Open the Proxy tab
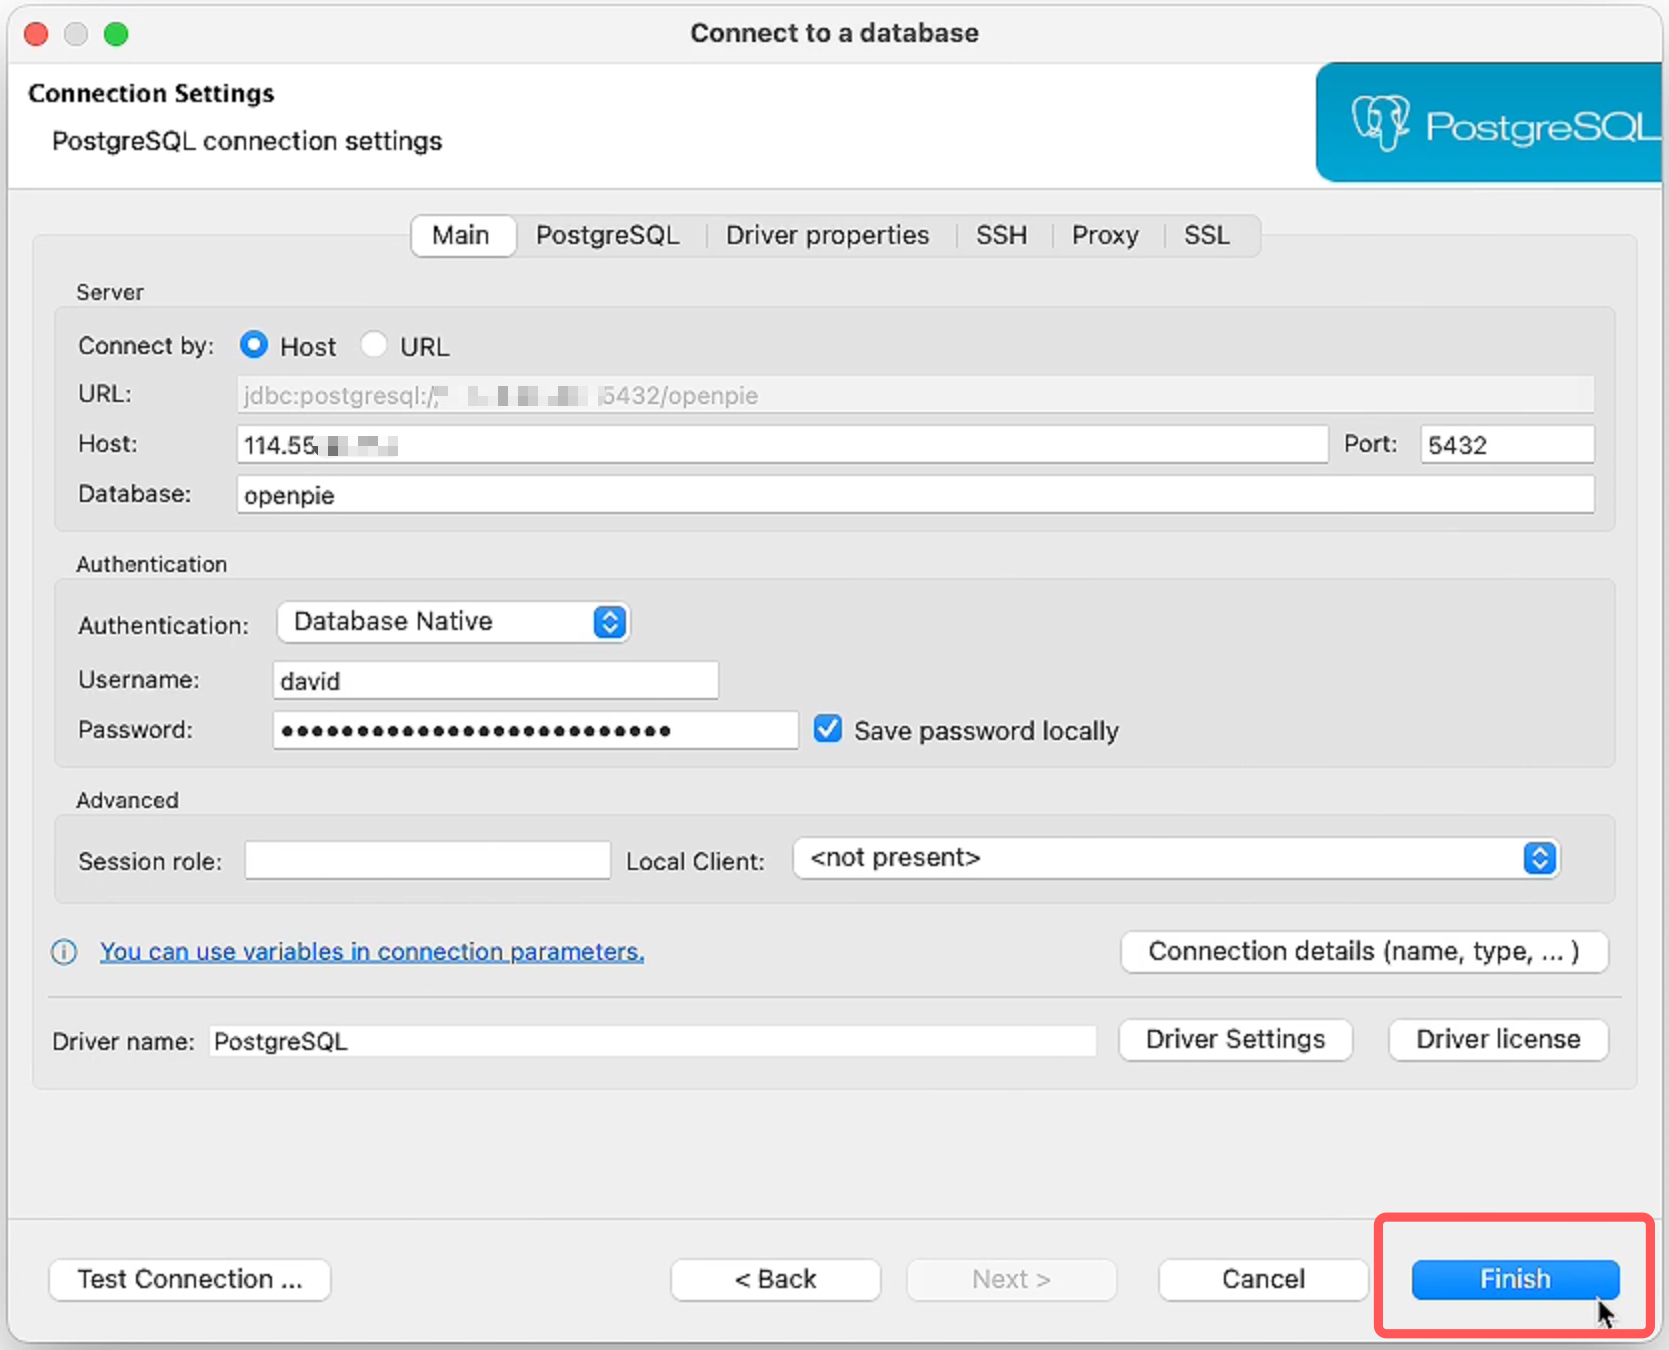This screenshot has height=1350, width=1669. point(1106,235)
